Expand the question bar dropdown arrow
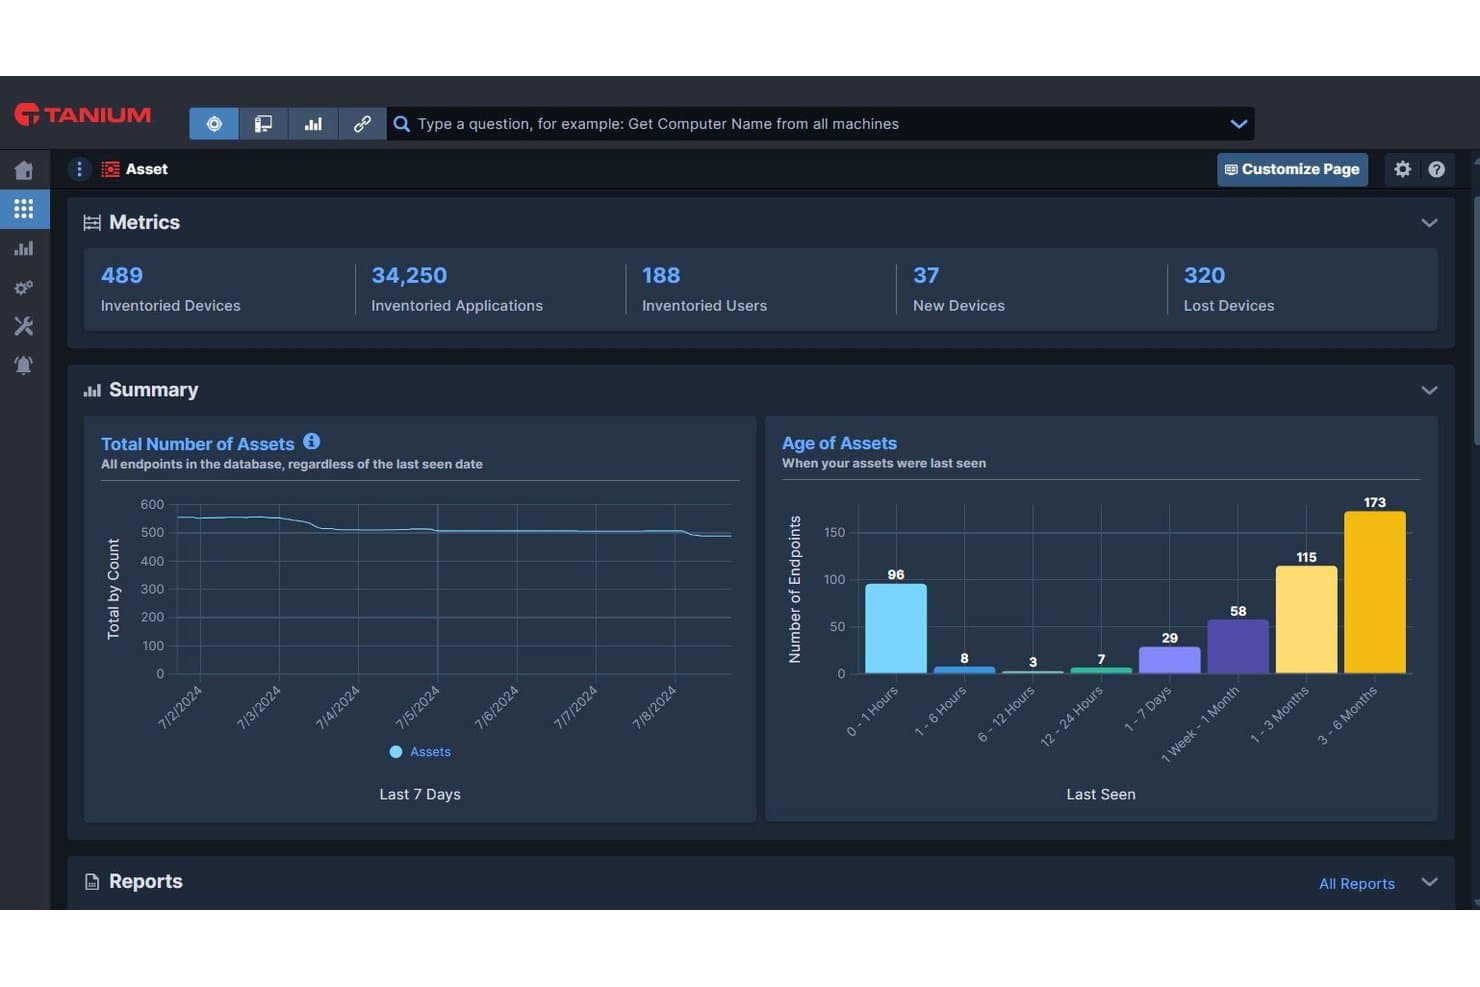This screenshot has height=987, width=1480. 1239,124
